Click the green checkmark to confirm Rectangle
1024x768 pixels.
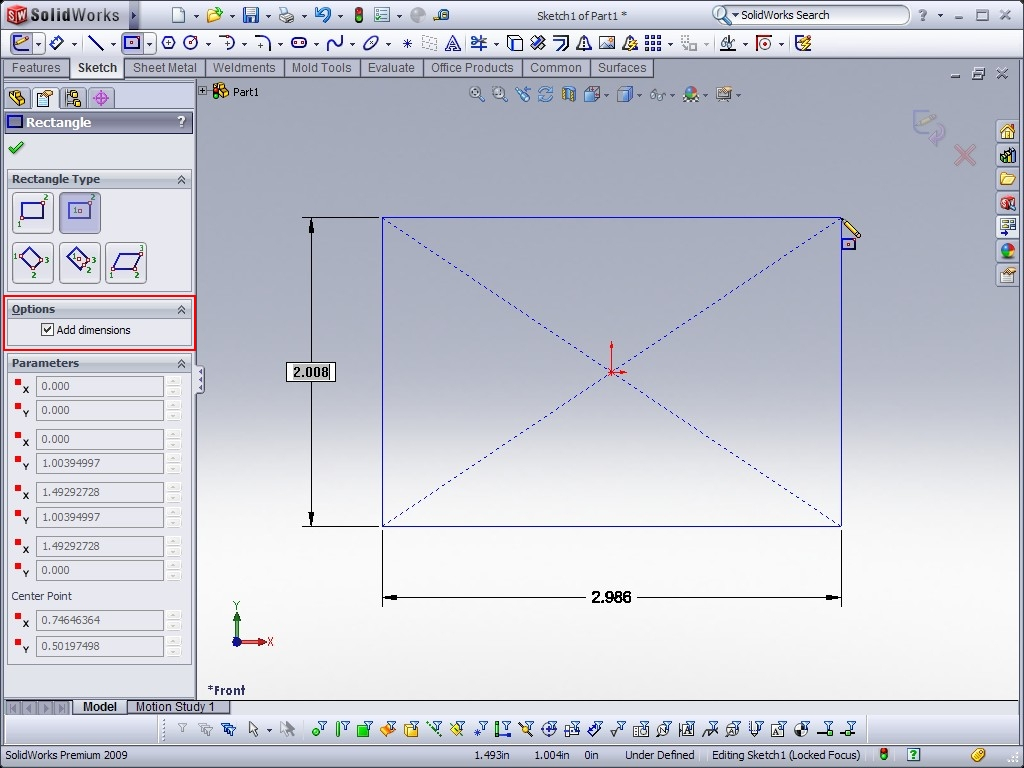[16, 145]
